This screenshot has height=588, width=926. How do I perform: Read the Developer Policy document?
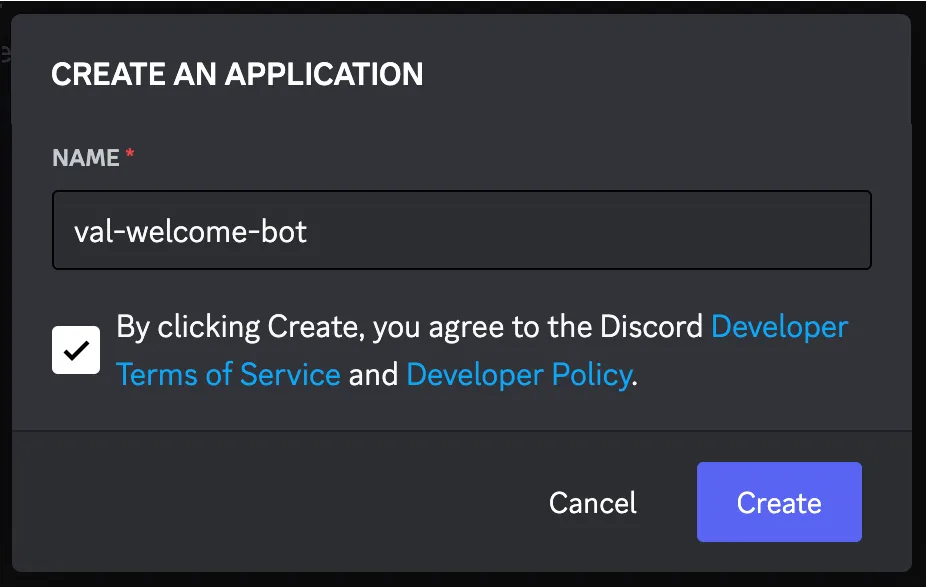pyautogui.click(x=518, y=374)
